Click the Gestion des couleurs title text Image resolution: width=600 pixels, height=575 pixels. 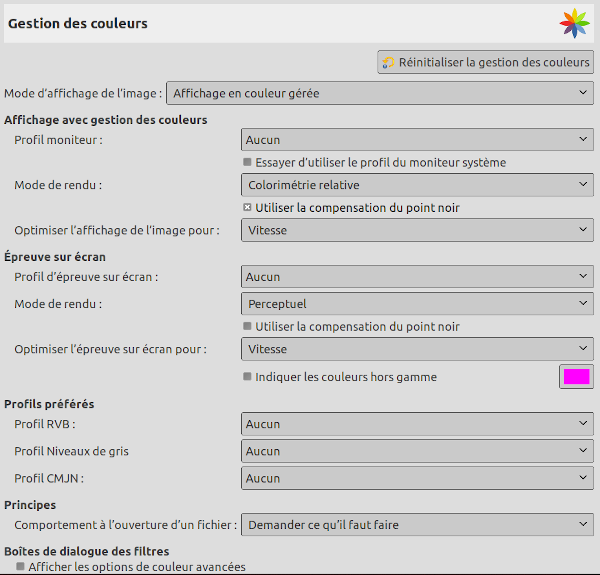click(x=78, y=23)
